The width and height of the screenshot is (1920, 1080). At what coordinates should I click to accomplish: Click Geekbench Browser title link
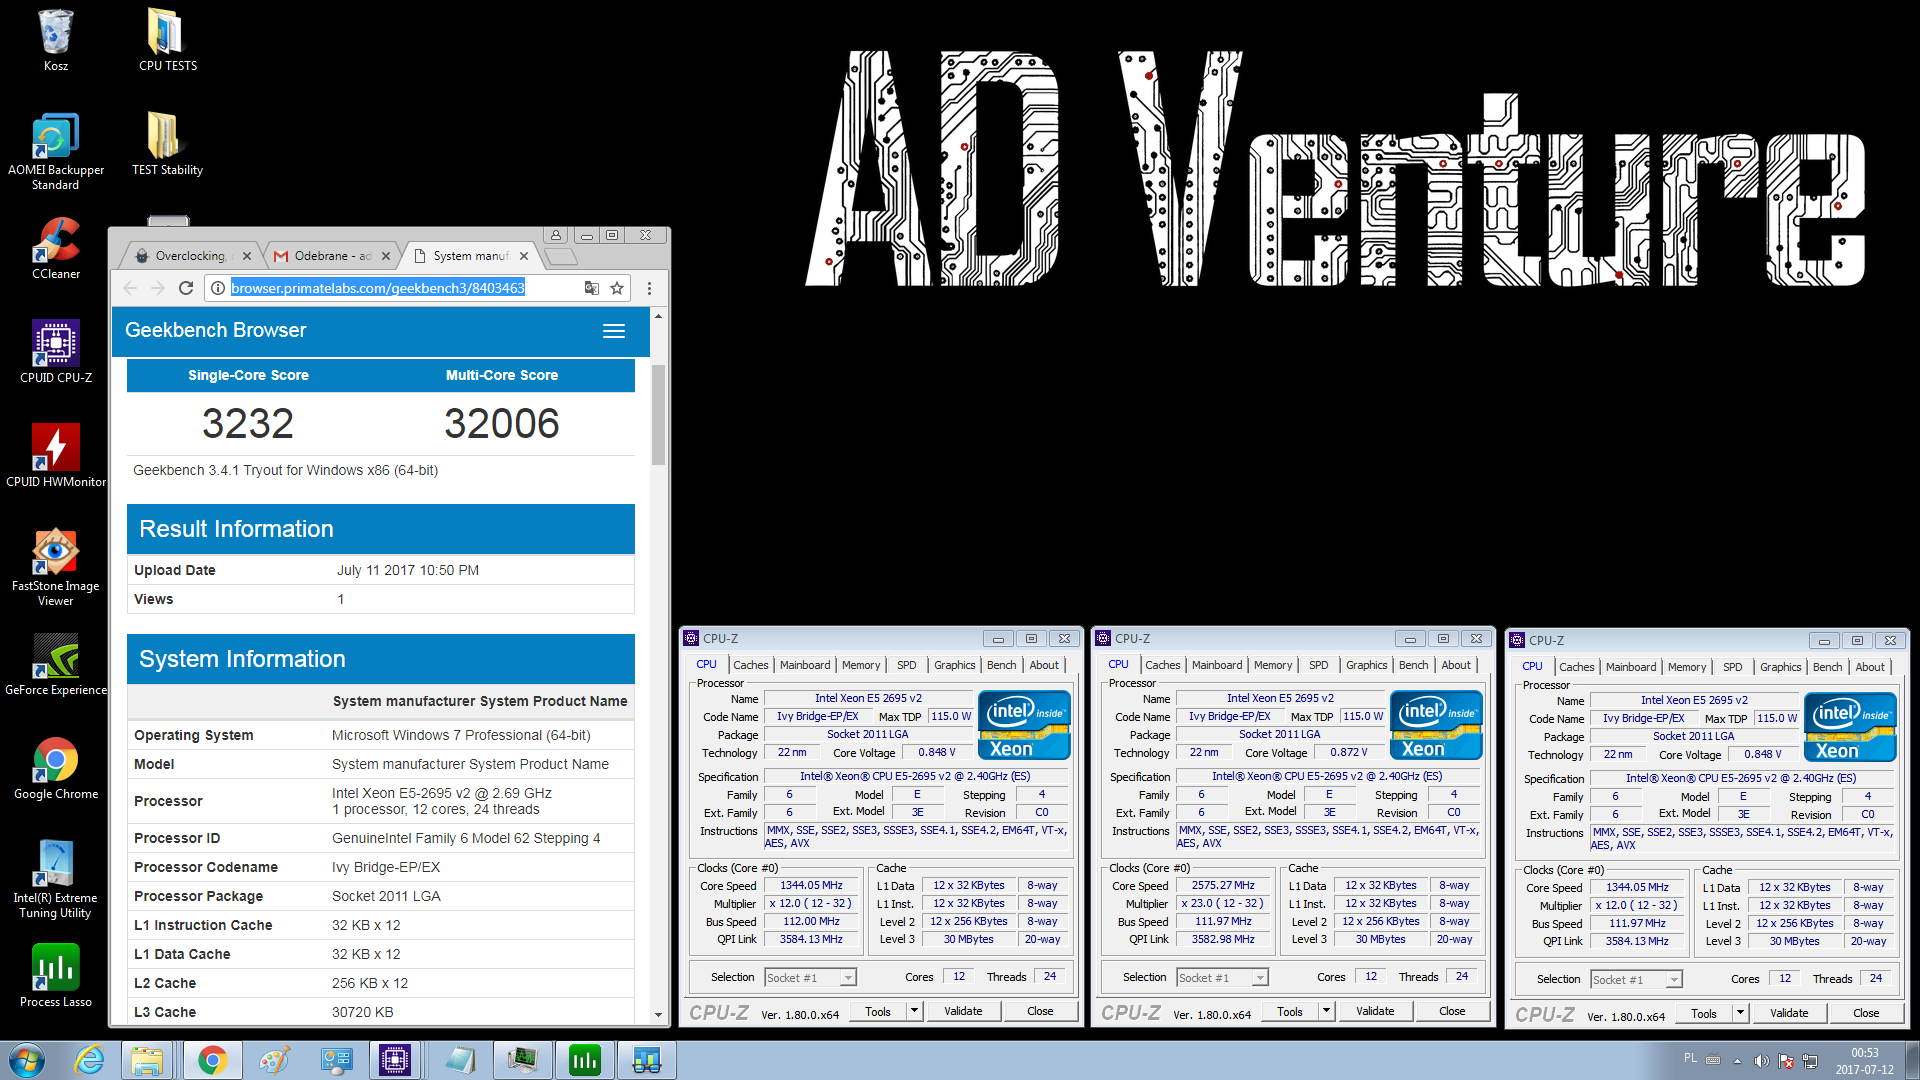click(215, 330)
